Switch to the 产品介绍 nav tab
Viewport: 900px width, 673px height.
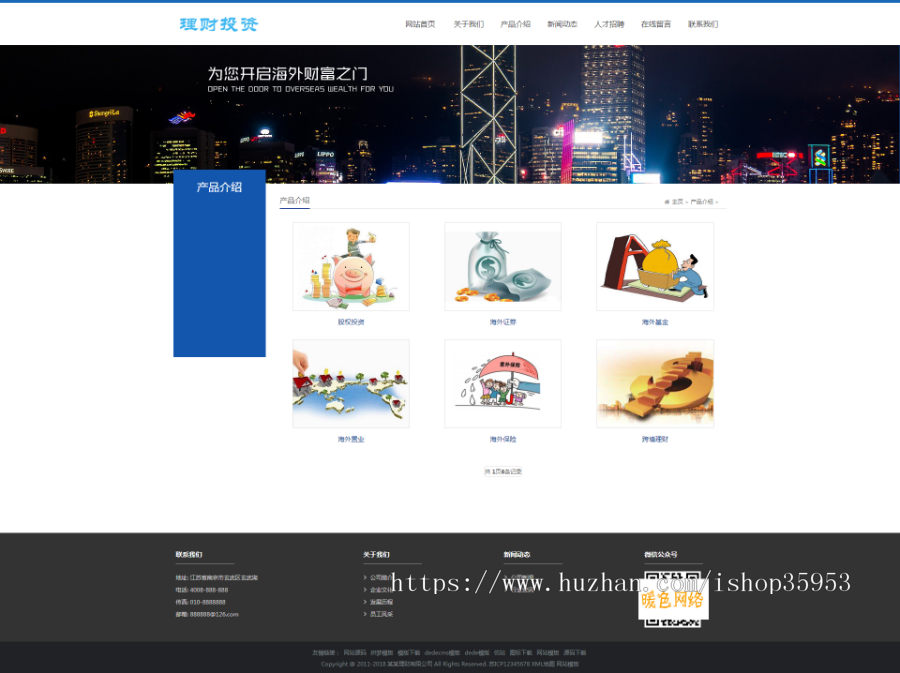tap(514, 23)
